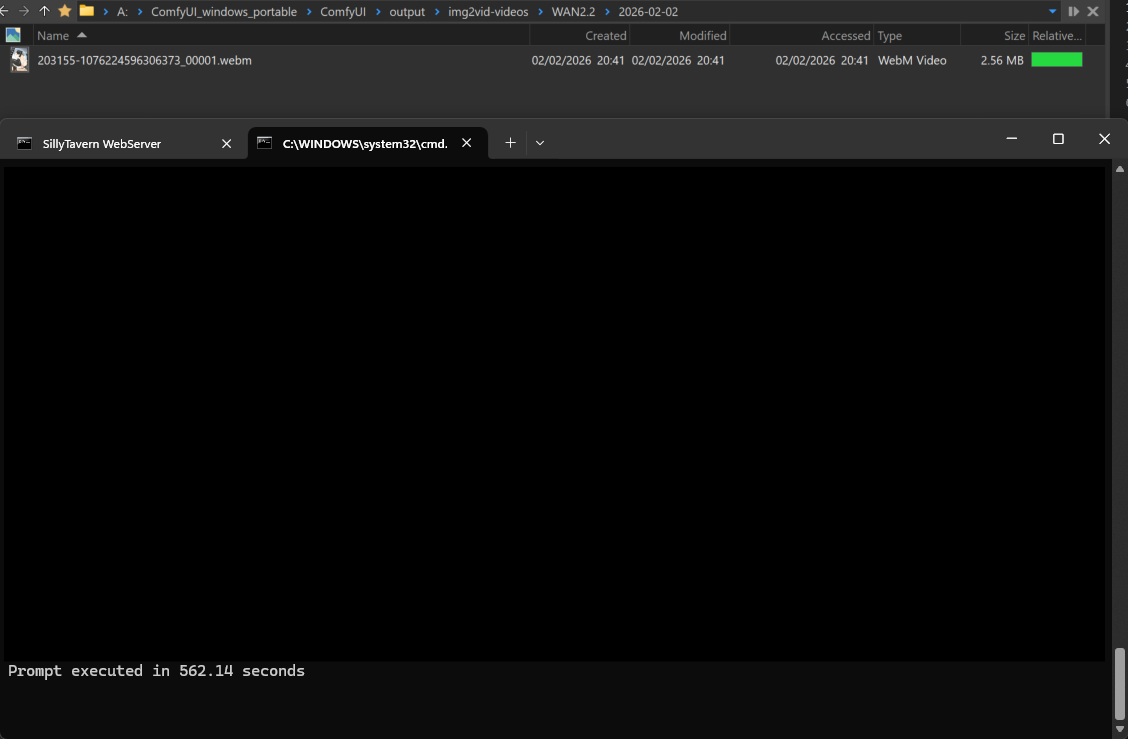Go to output folder breadcrumb
Screen dimensions: 1128x739
point(407,12)
